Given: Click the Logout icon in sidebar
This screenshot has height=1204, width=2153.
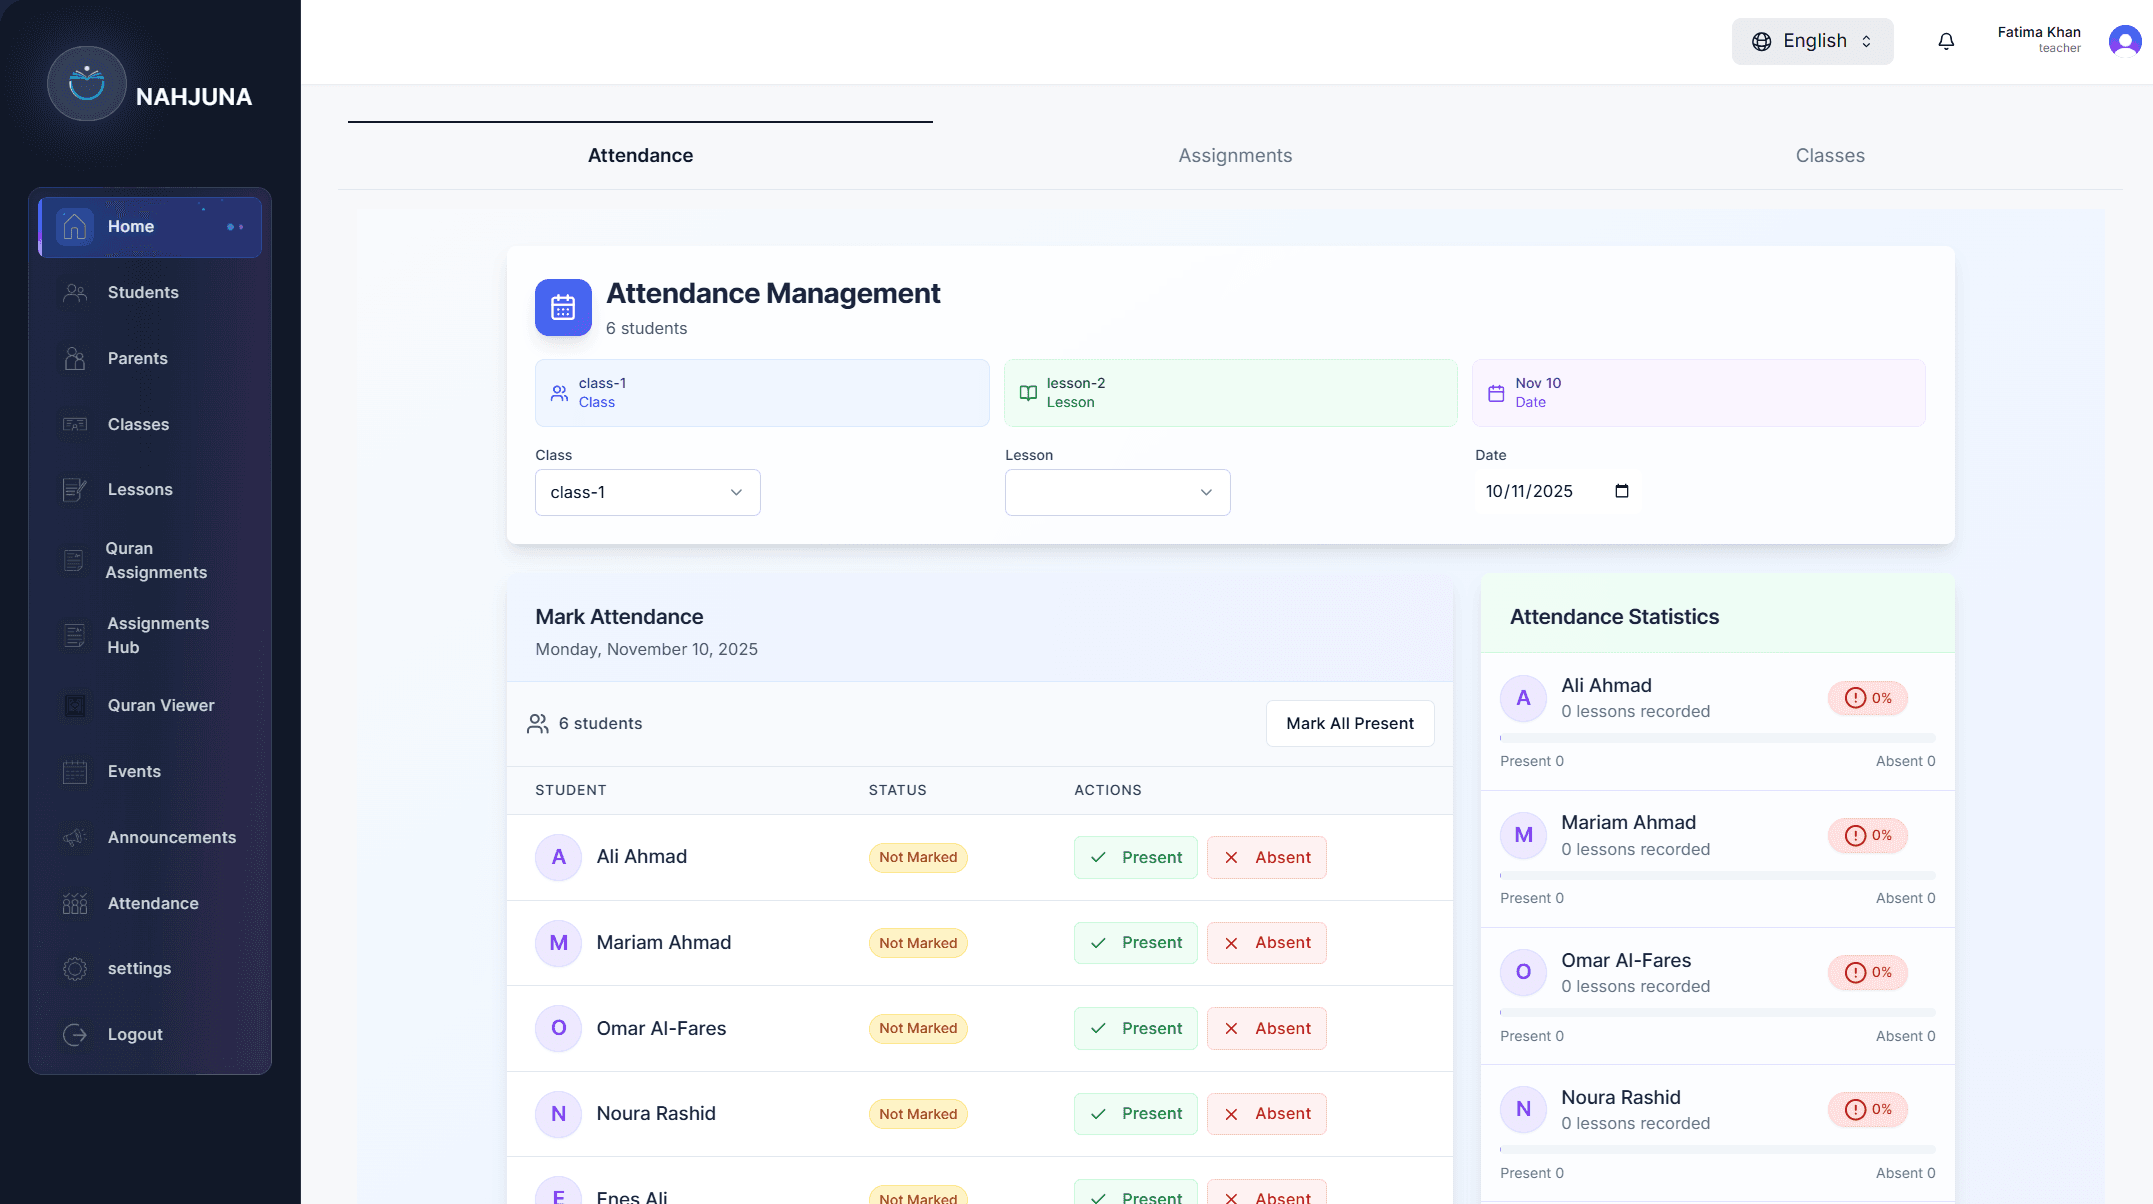Looking at the screenshot, I should pyautogui.click(x=75, y=1035).
